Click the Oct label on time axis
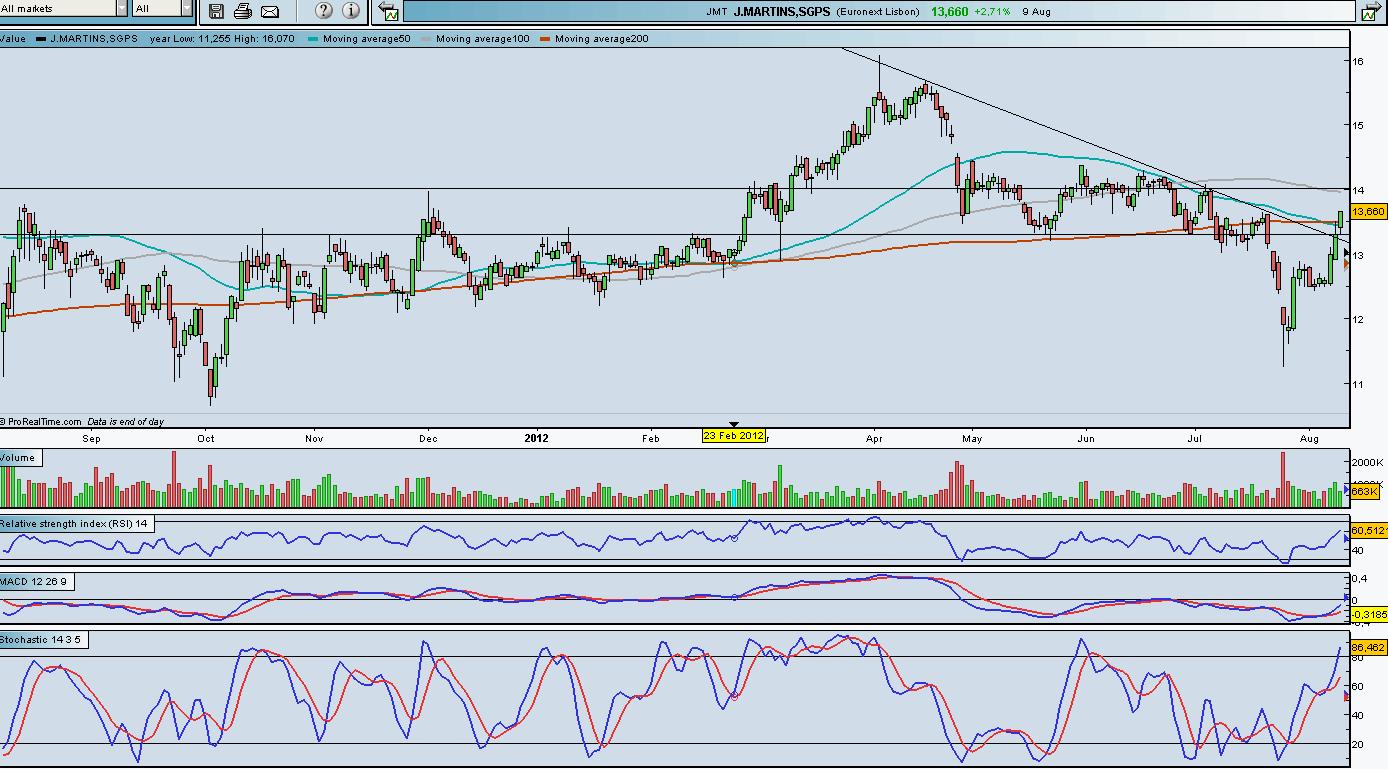Viewport: 1388px width, 769px height. tap(206, 438)
